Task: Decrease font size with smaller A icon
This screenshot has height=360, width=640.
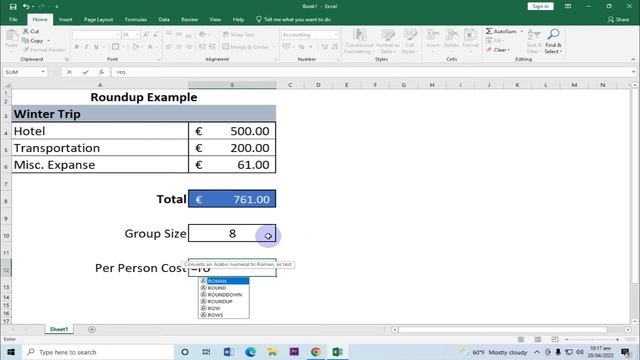Action: pos(156,35)
